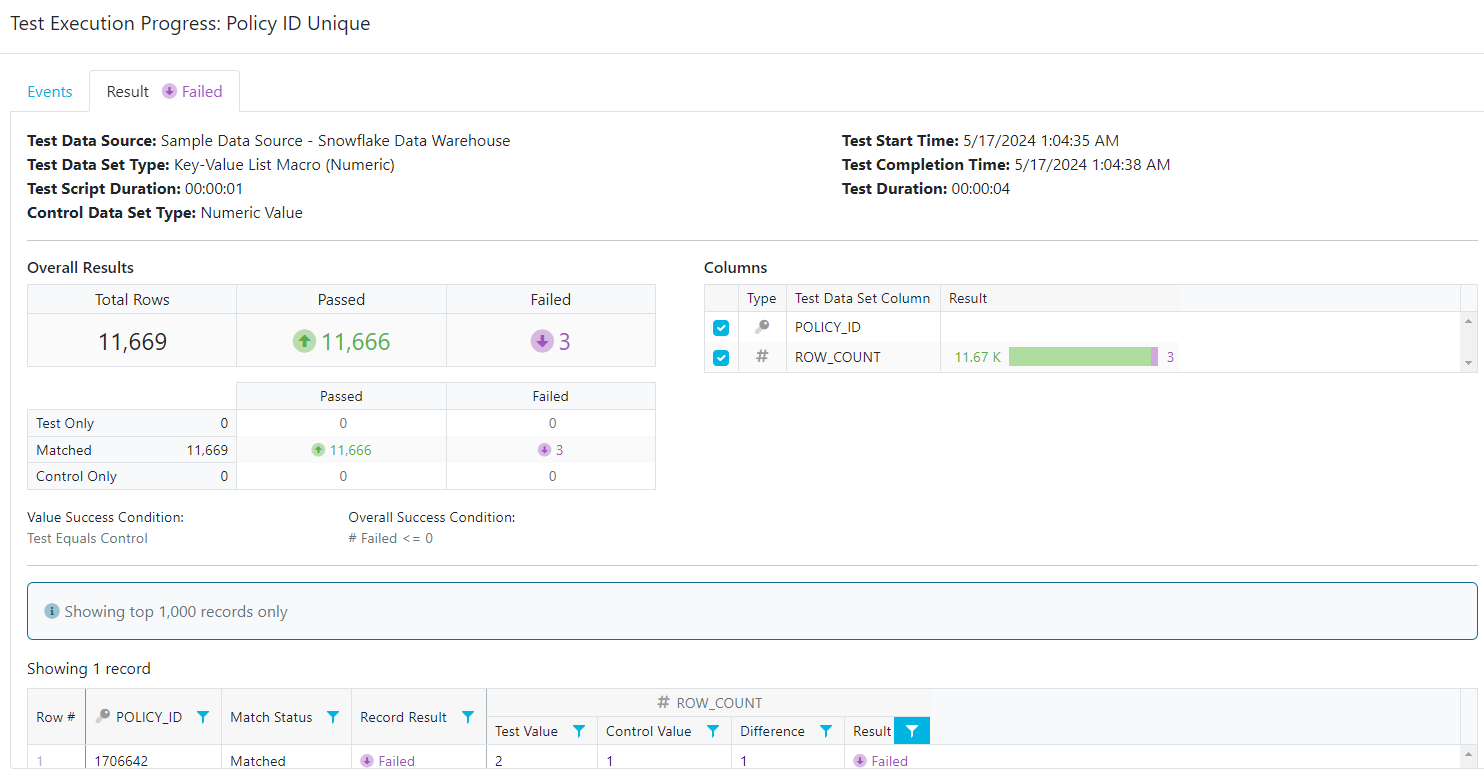Uncheck the POLICY_ID column checkbox

[x=721, y=328]
